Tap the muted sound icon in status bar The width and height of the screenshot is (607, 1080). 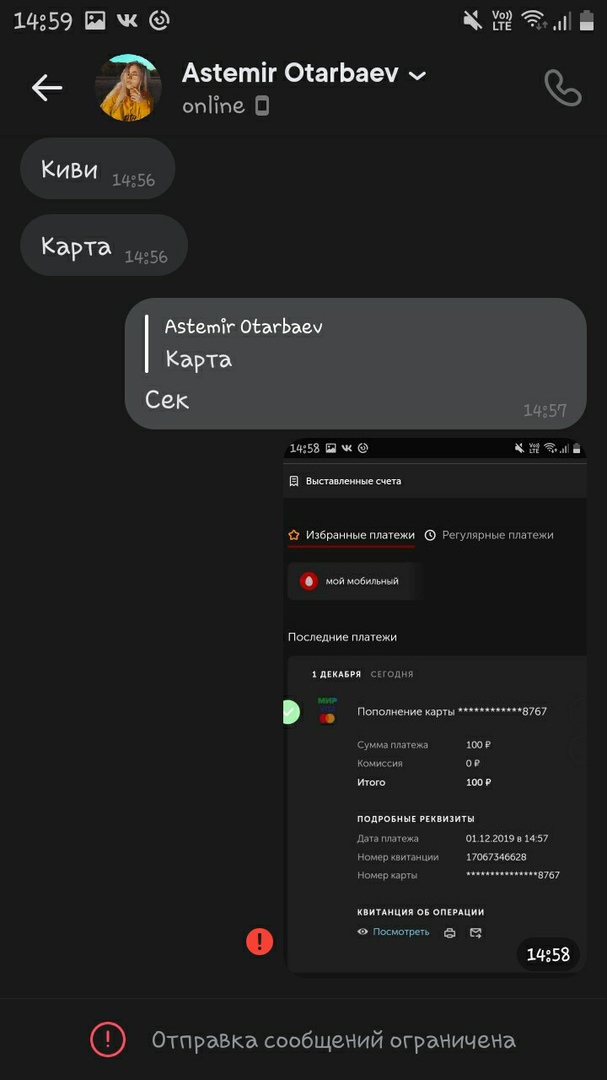tap(472, 20)
